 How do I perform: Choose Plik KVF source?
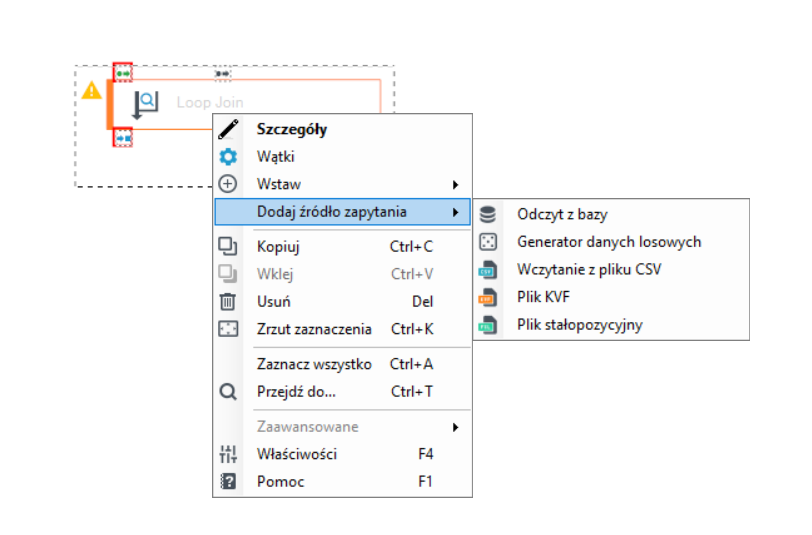[x=611, y=297]
